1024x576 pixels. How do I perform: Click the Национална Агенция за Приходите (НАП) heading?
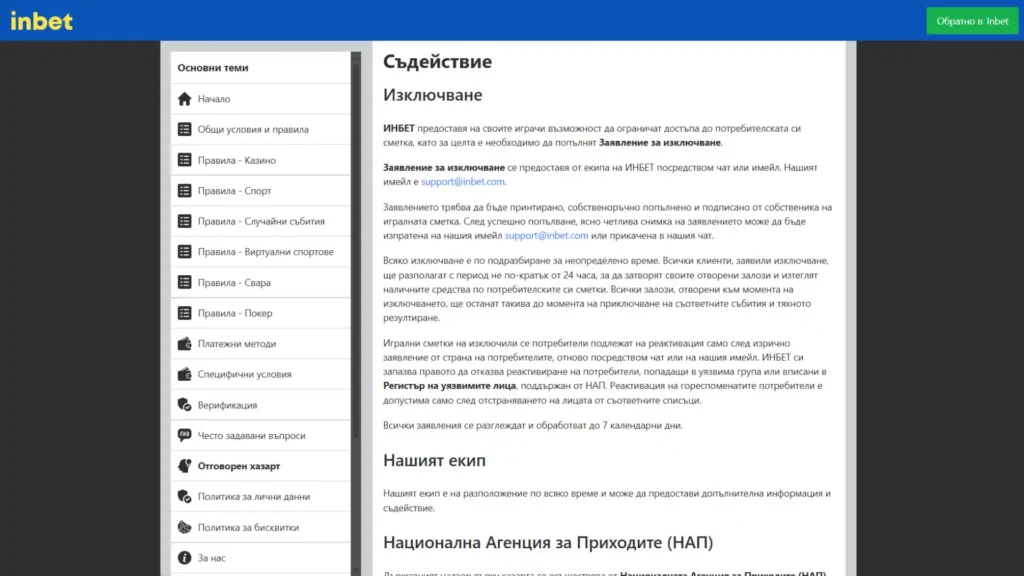pyautogui.click(x=548, y=542)
